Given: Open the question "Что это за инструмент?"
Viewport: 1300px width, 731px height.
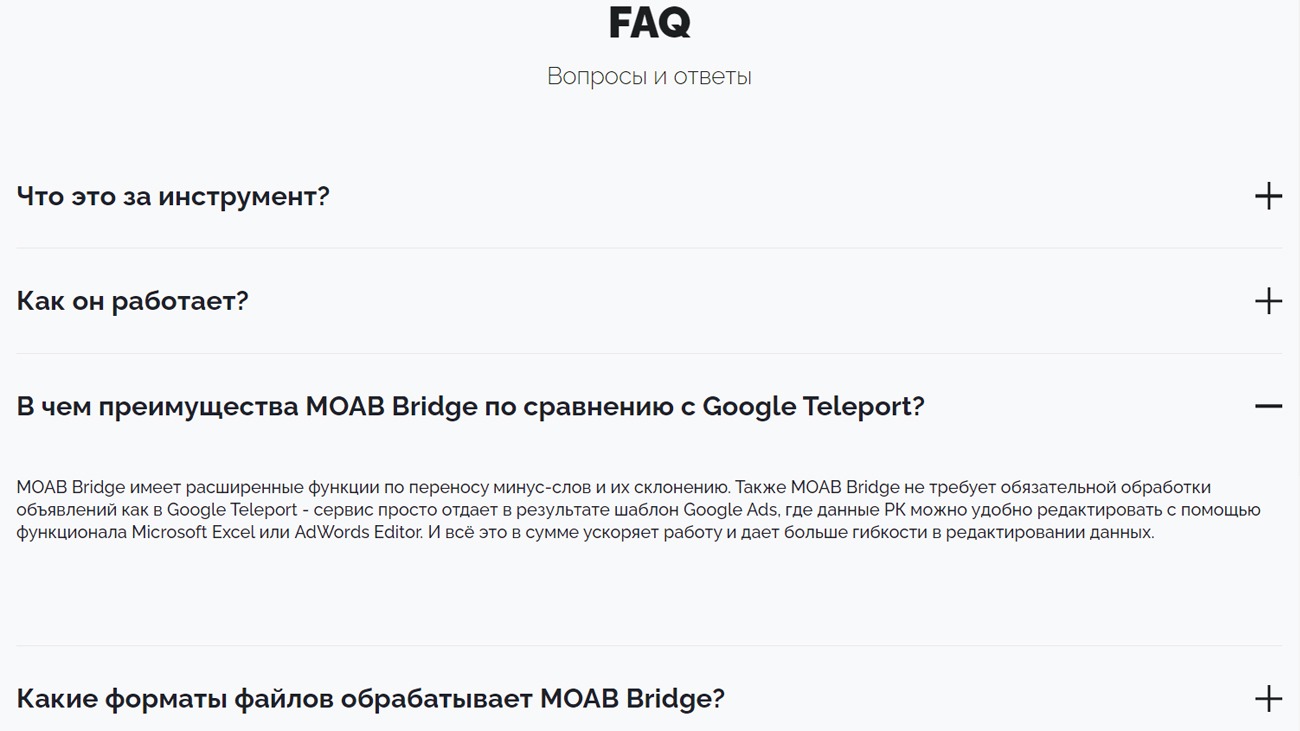Looking at the screenshot, I should (x=173, y=196).
